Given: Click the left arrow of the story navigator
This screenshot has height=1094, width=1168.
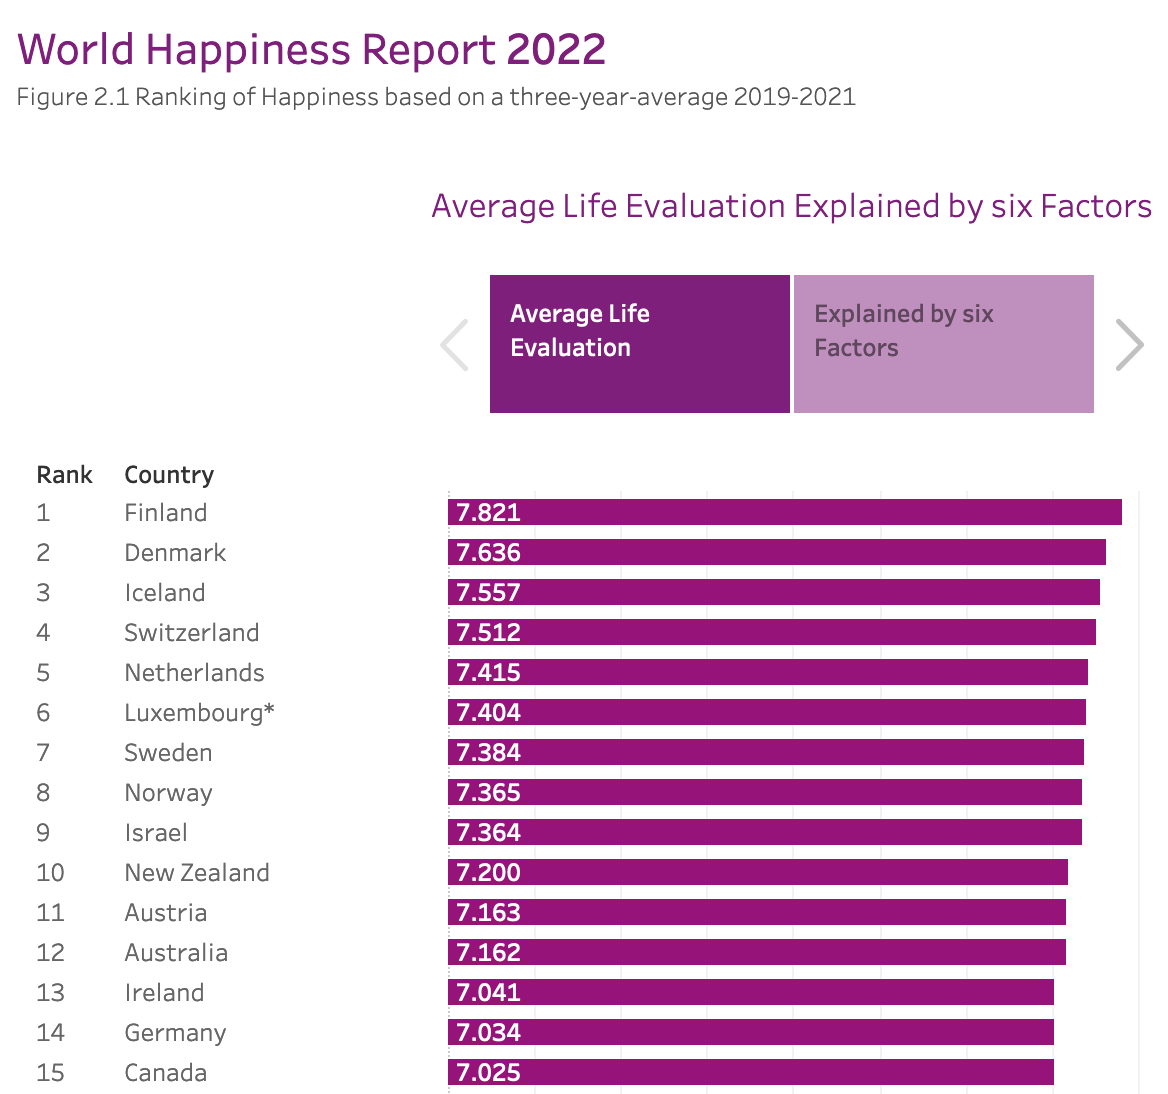Looking at the screenshot, I should point(454,345).
